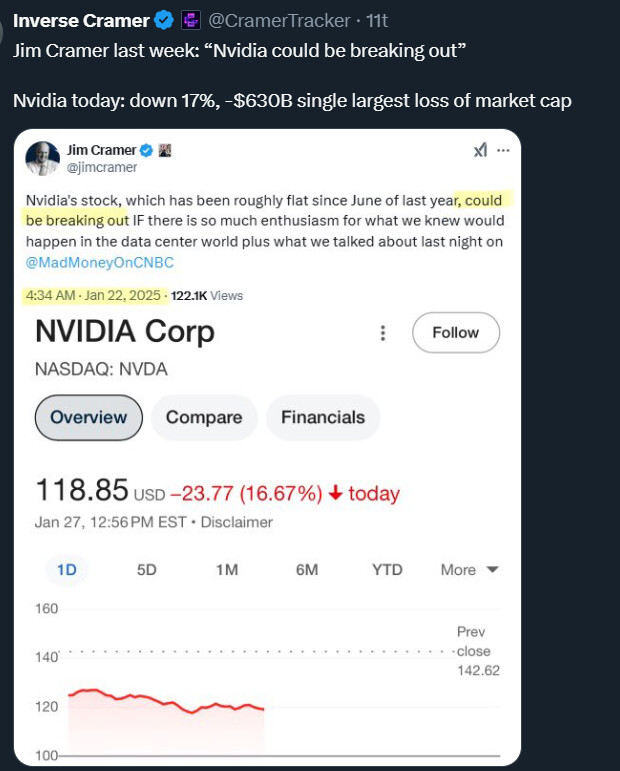
Task: Click Jim Cramer's profile avatar
Action: [x=42, y=158]
